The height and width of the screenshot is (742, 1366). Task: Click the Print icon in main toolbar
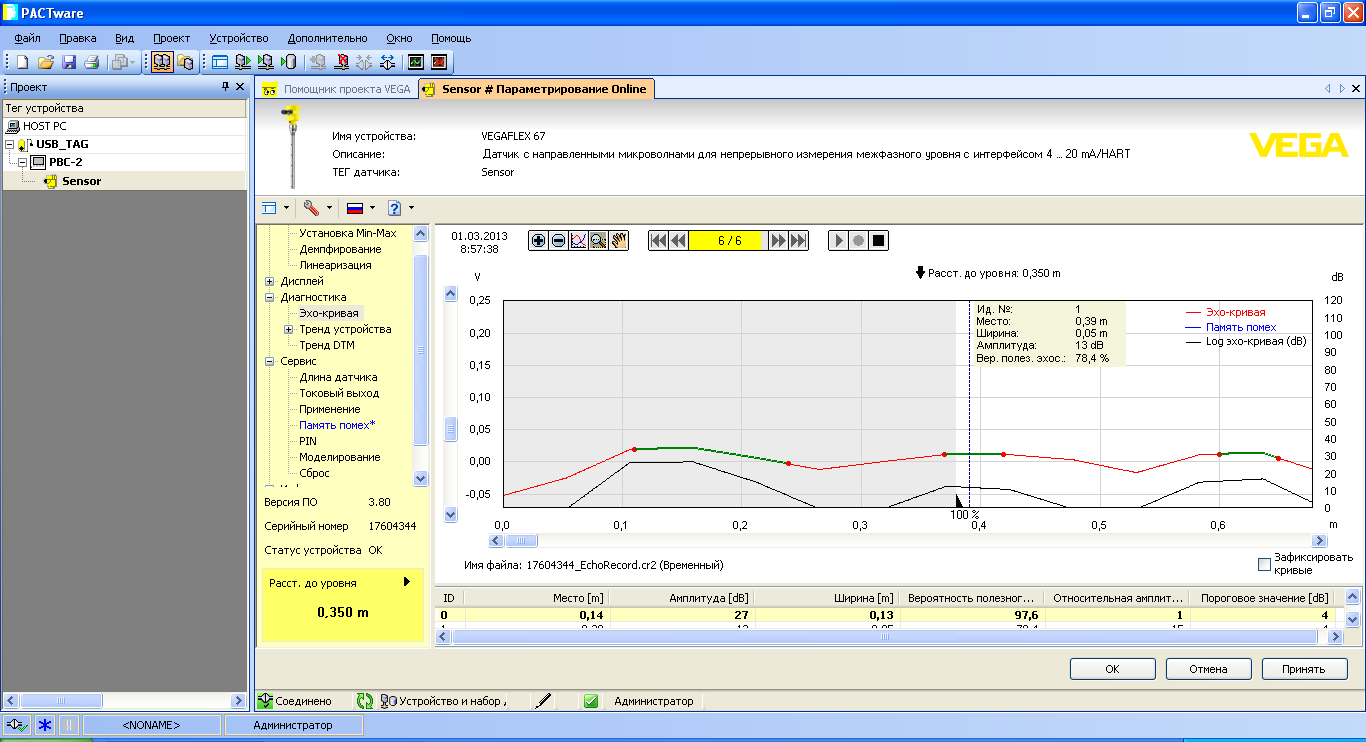(92, 62)
